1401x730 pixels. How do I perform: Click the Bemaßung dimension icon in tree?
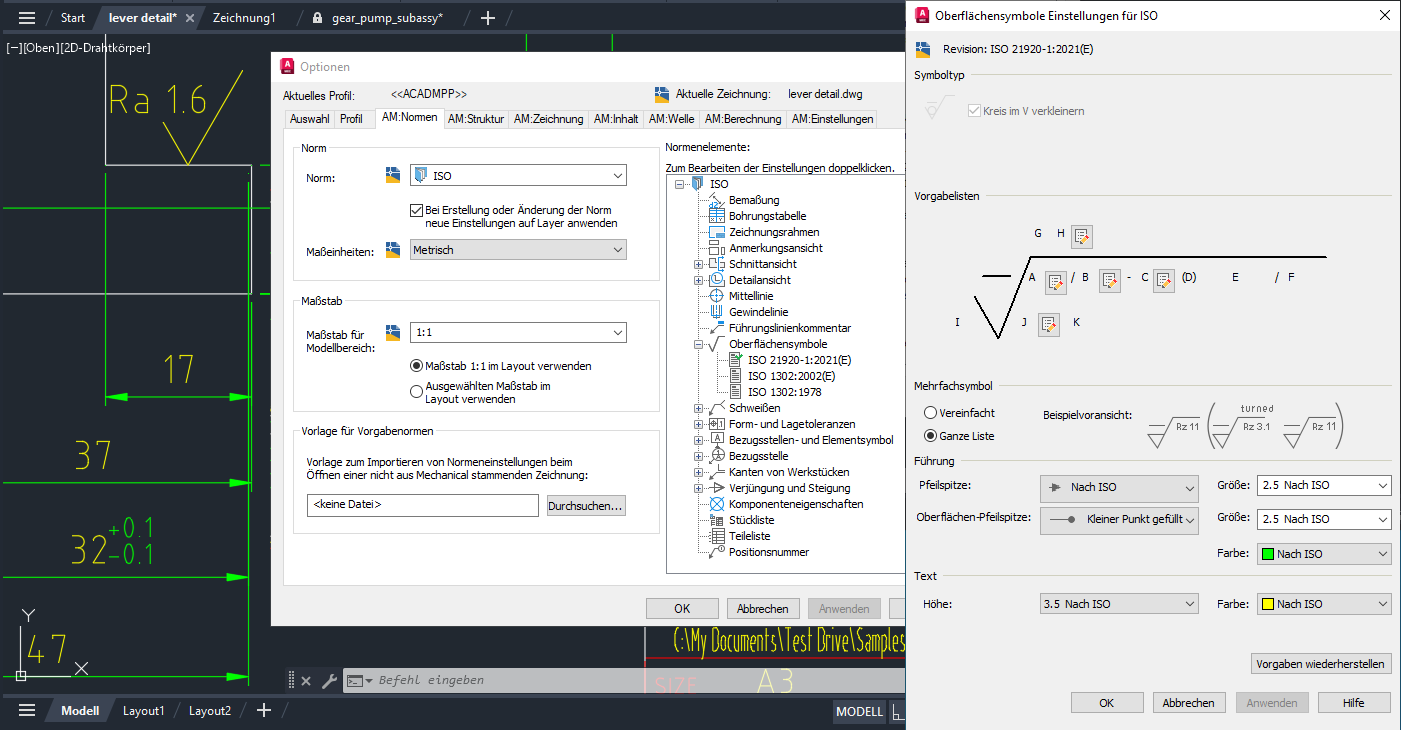[716, 200]
